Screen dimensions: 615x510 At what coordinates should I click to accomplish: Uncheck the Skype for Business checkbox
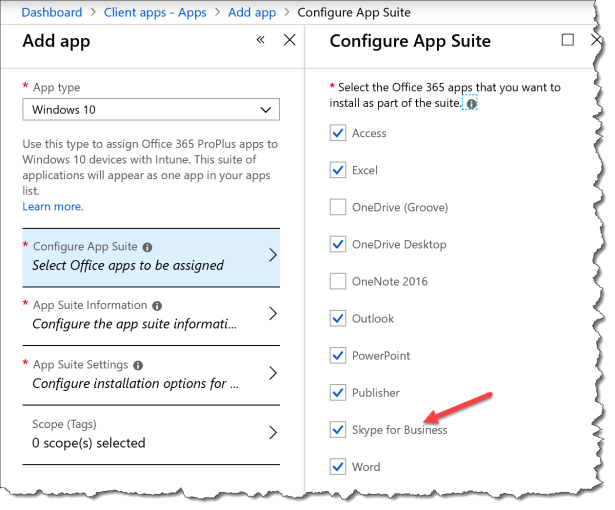point(338,430)
